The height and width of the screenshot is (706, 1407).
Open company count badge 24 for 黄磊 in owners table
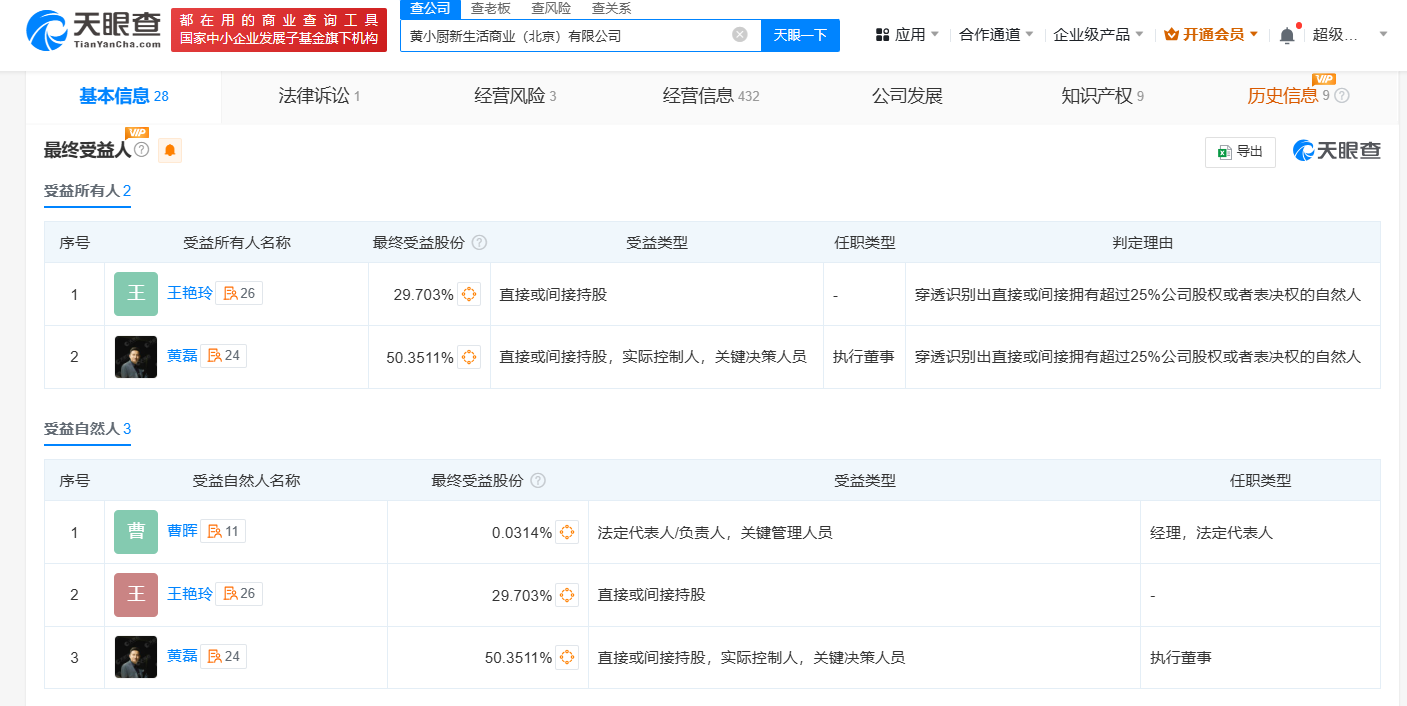(x=223, y=355)
